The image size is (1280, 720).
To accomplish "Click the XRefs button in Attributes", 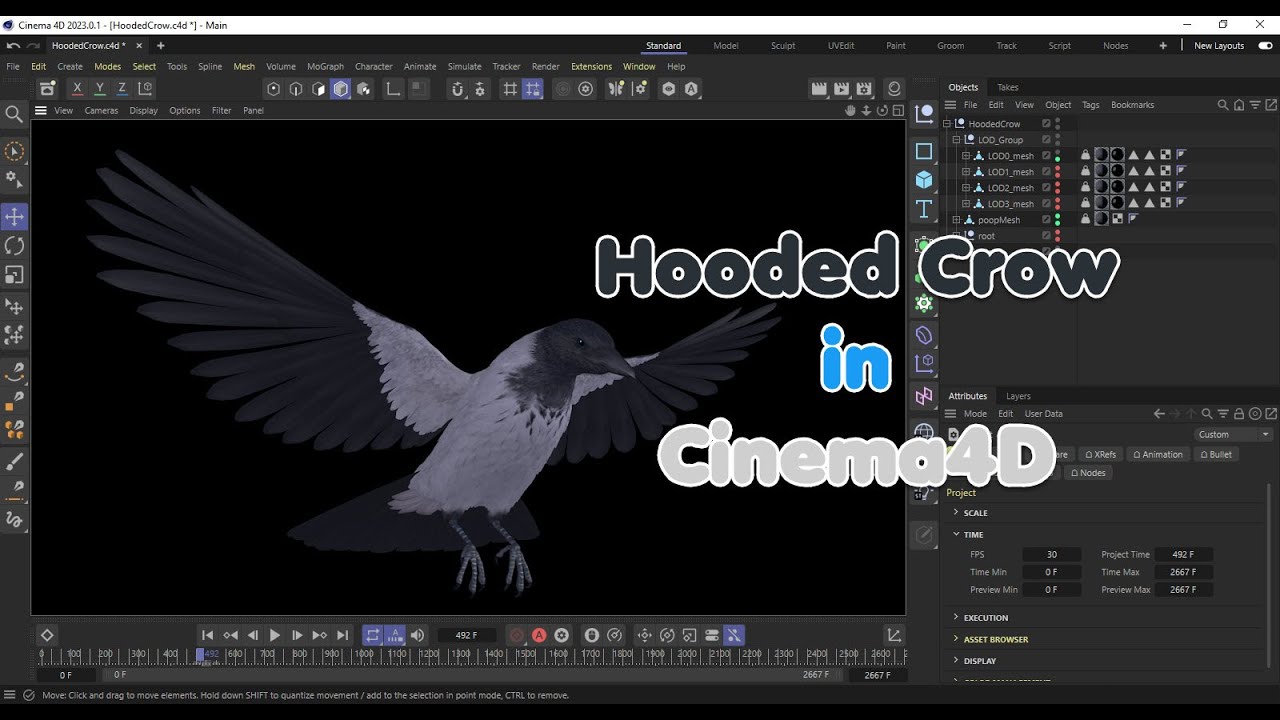I will [1100, 454].
